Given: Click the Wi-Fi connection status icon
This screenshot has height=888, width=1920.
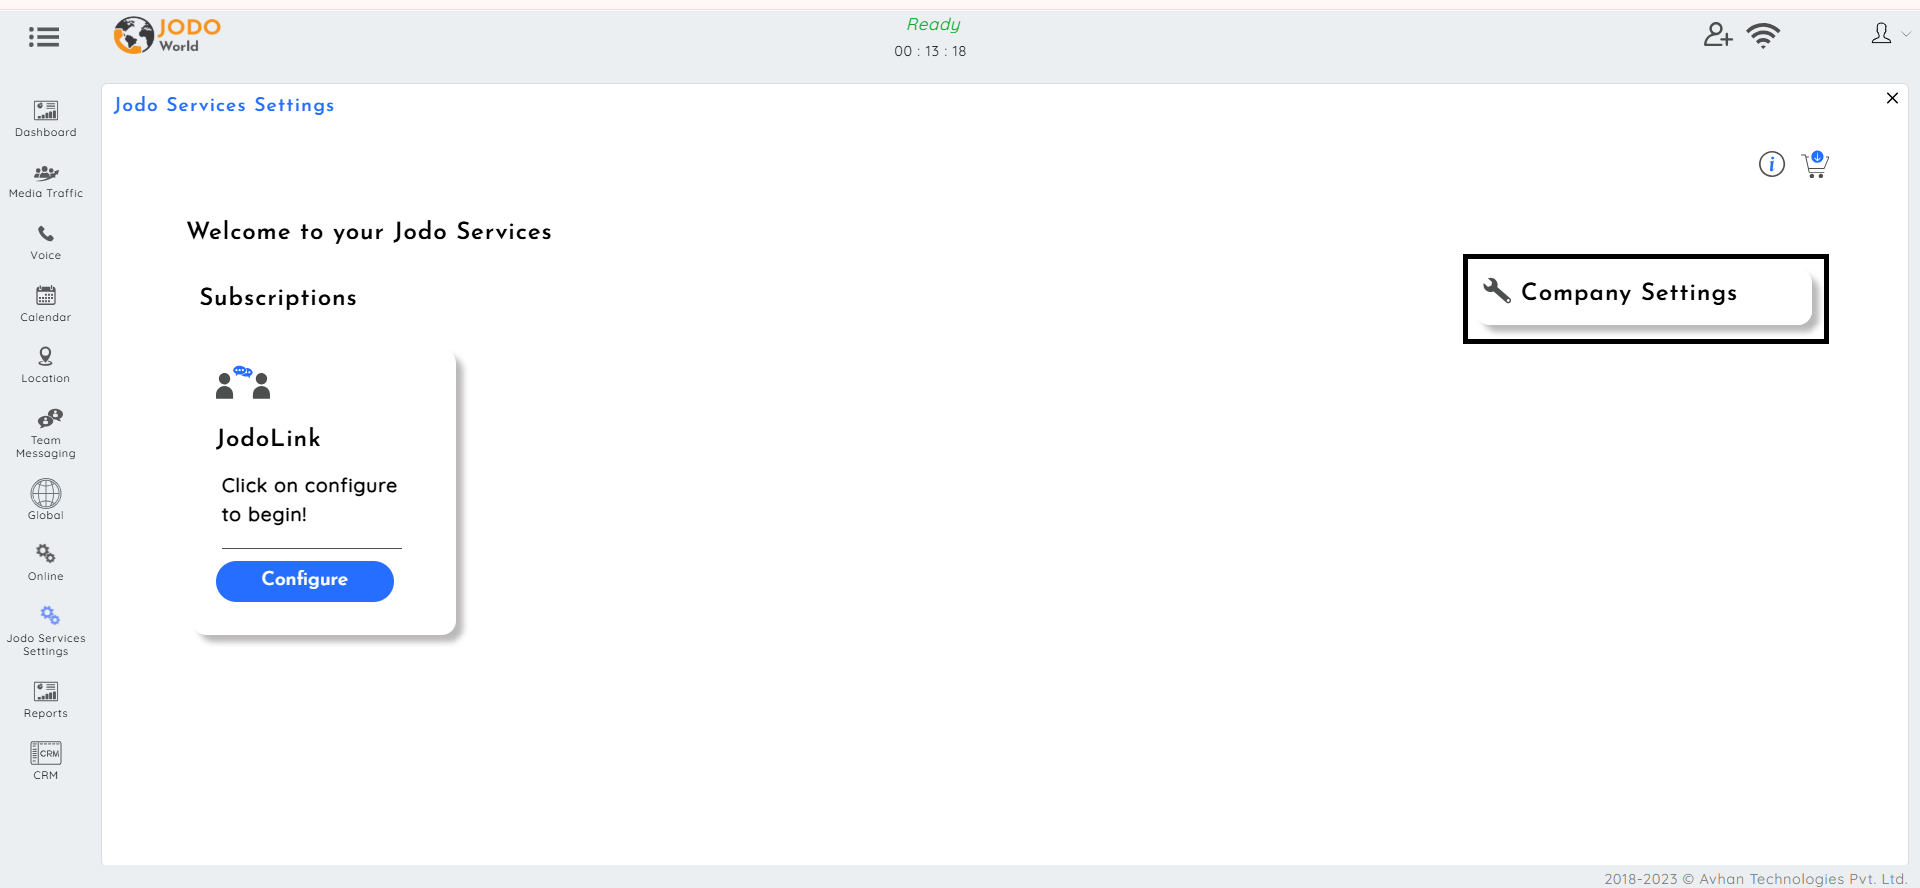Looking at the screenshot, I should [1763, 35].
